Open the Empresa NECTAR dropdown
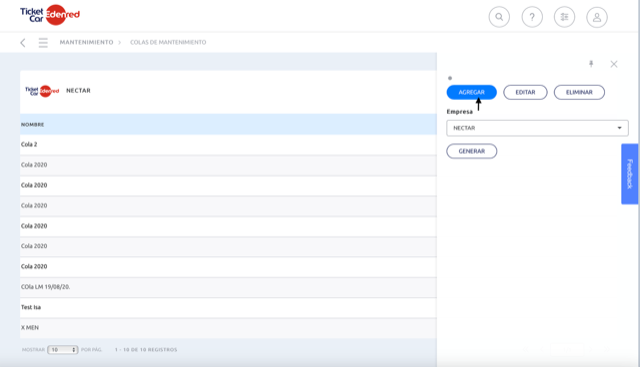This screenshot has width=640, height=367. [x=537, y=128]
